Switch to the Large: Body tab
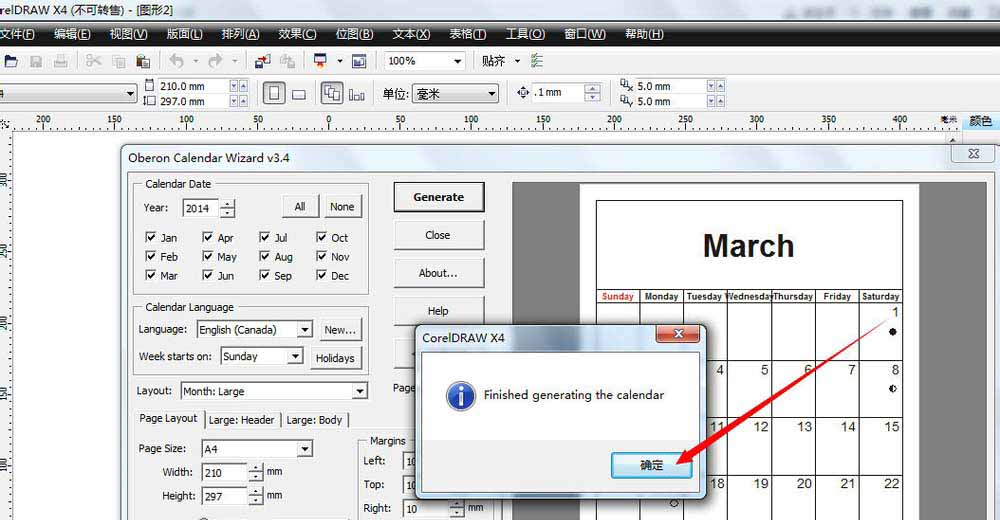This screenshot has height=520, width=1000. click(x=314, y=420)
